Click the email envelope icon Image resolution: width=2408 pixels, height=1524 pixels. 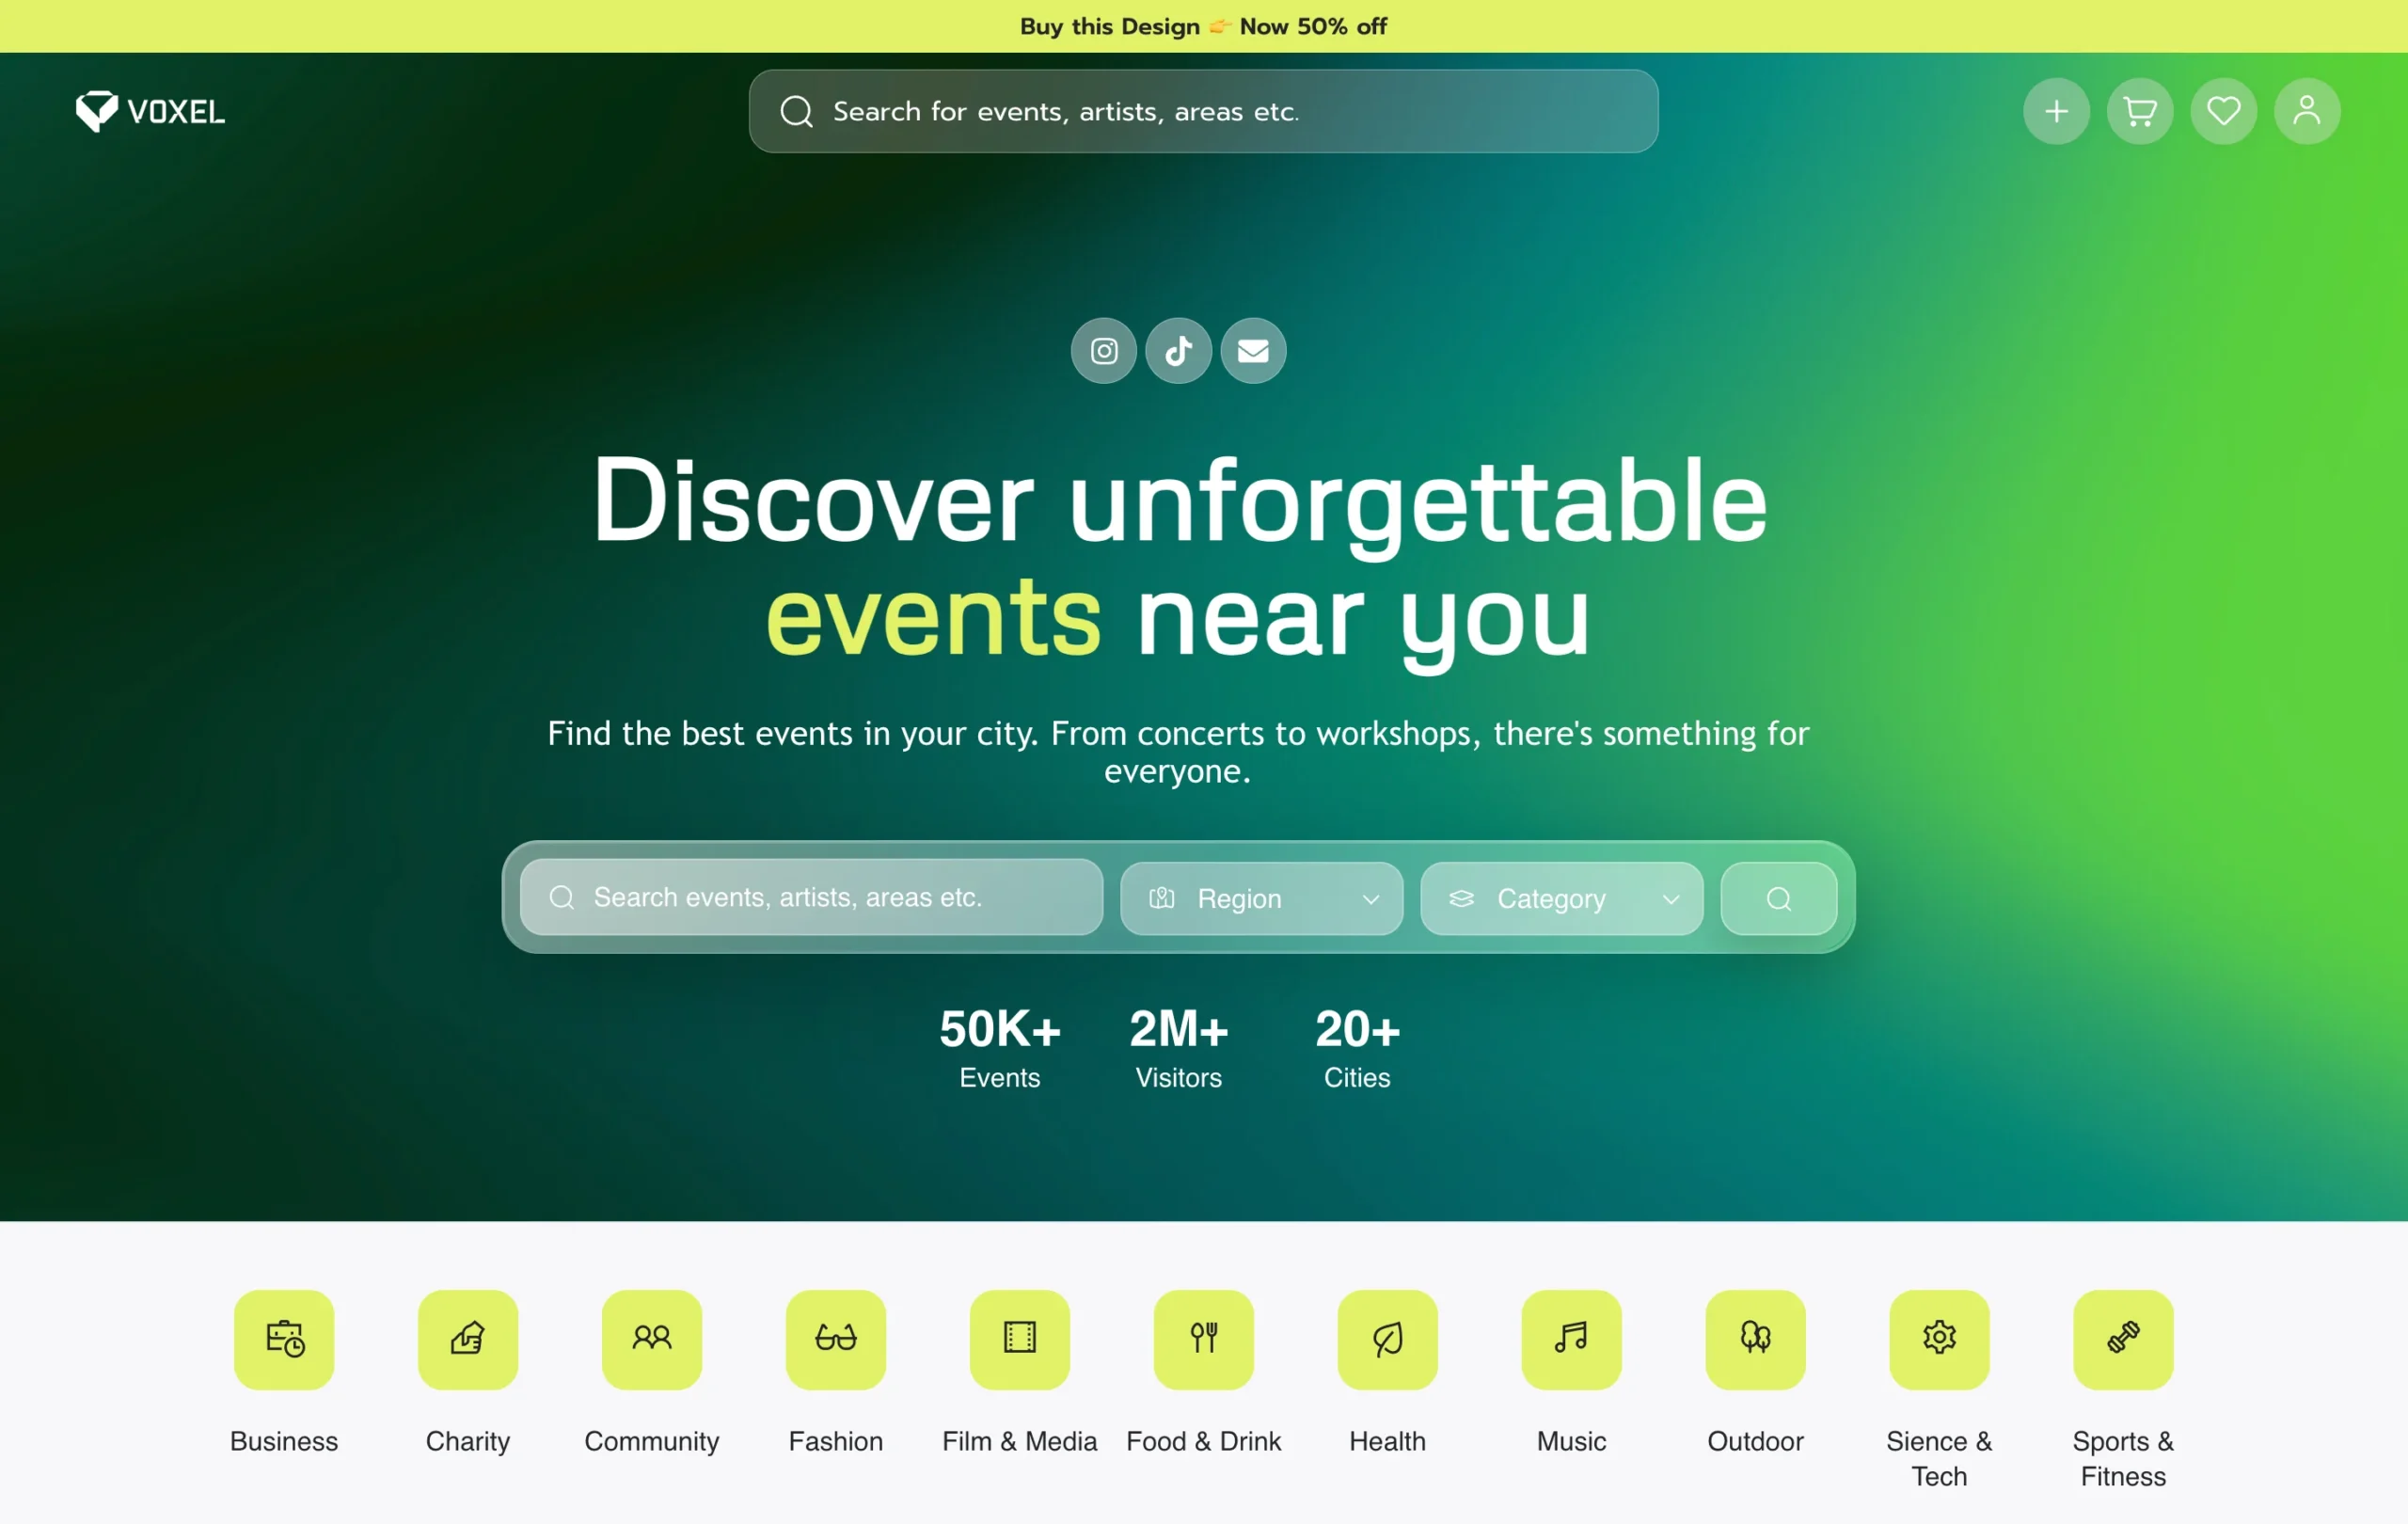[x=1253, y=351]
